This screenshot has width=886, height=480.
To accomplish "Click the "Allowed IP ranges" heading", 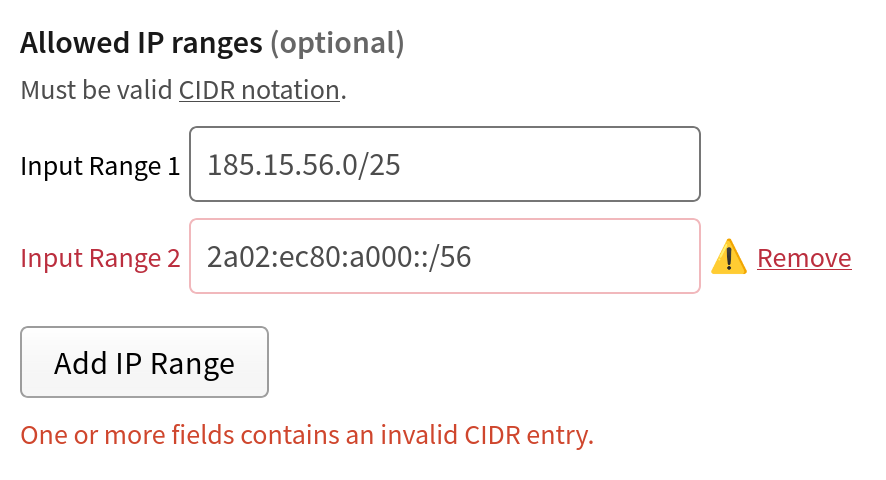I will coord(141,43).
